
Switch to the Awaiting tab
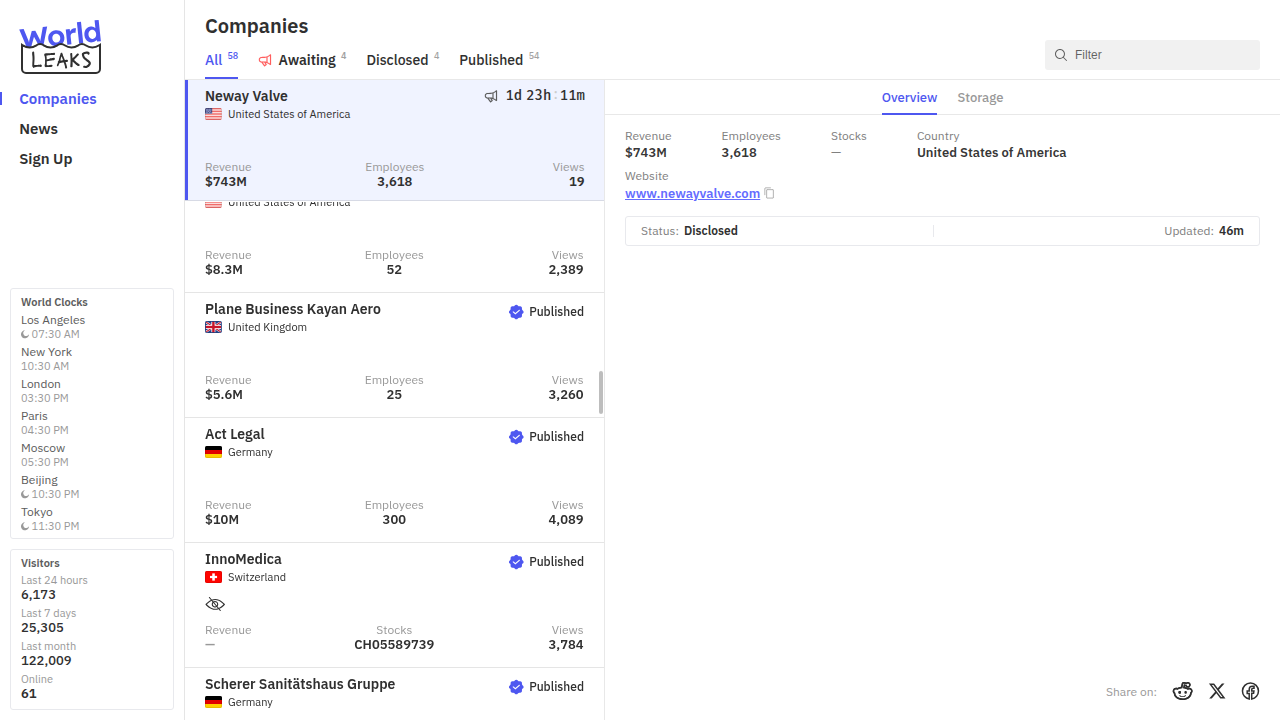tap(302, 60)
